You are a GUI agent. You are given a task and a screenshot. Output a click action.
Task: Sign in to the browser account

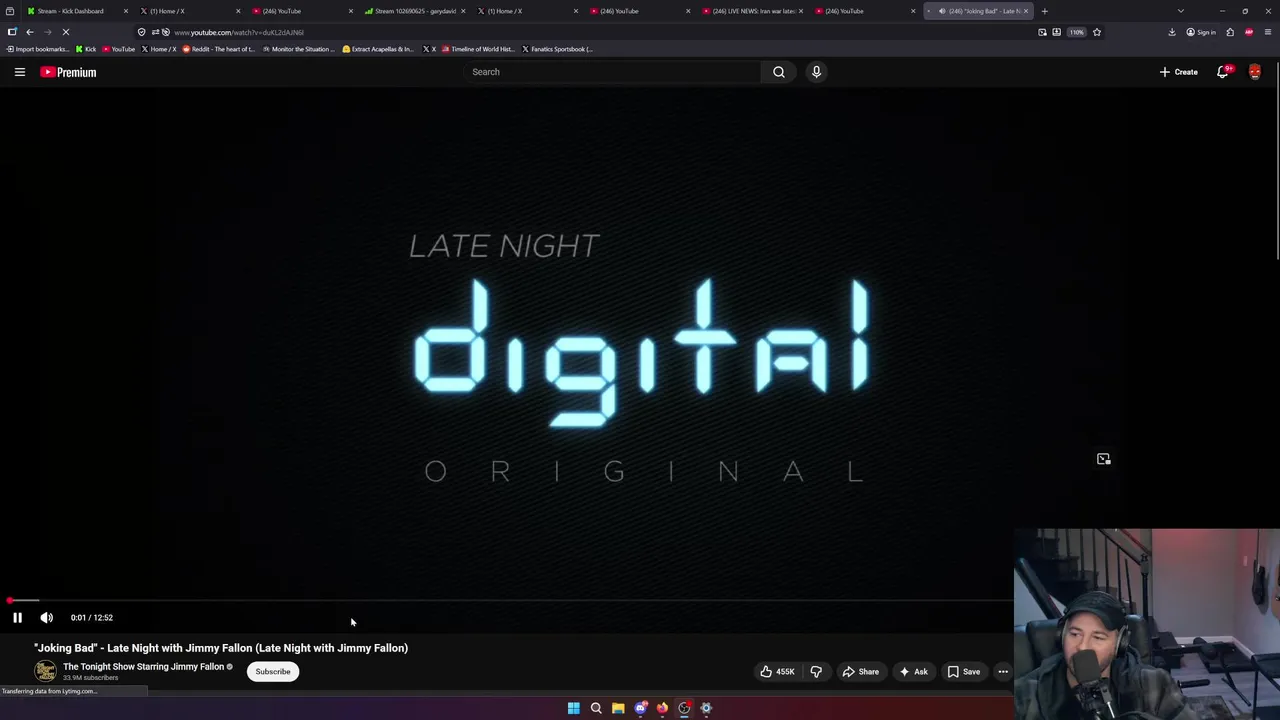pos(1201,32)
